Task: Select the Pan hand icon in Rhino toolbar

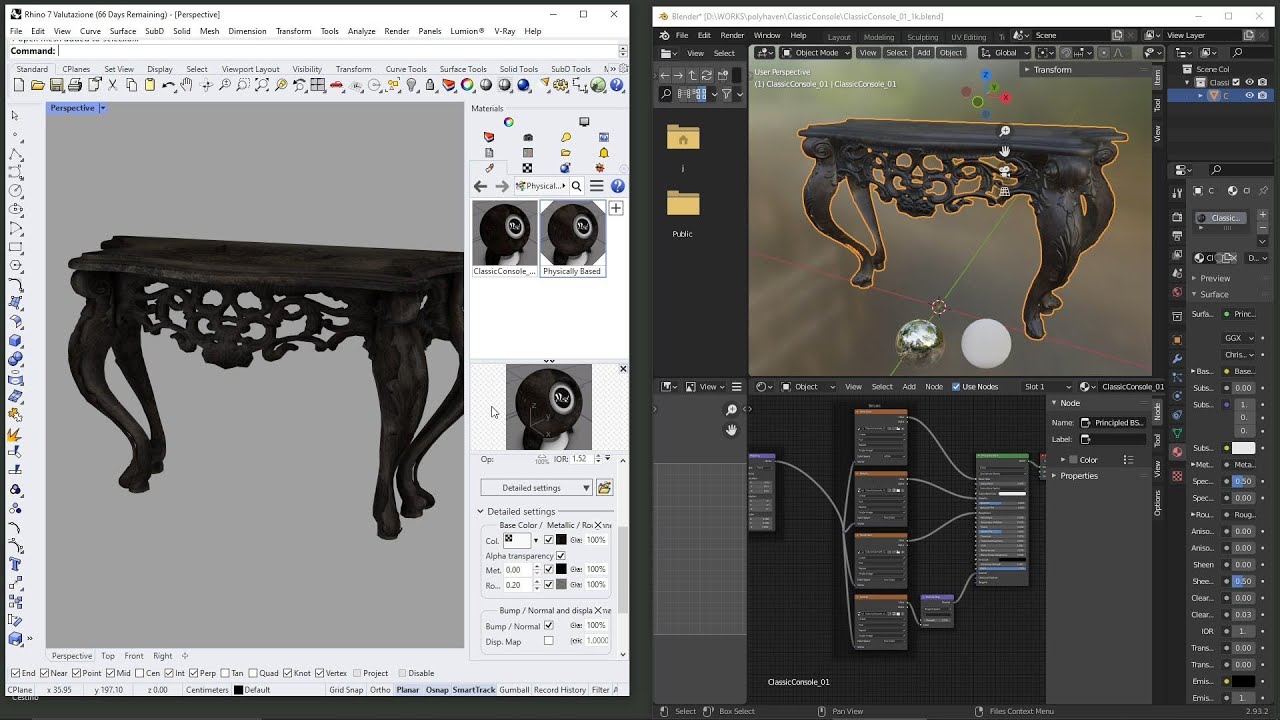Action: tap(187, 86)
